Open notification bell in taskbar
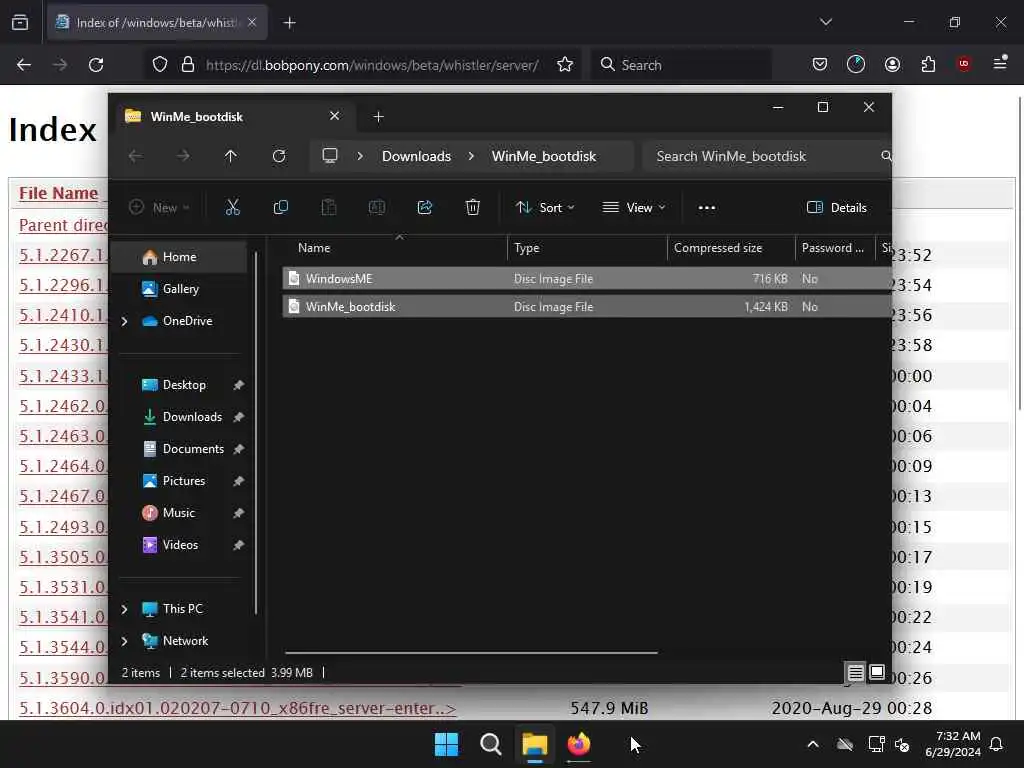This screenshot has height=768, width=1024. [x=996, y=744]
